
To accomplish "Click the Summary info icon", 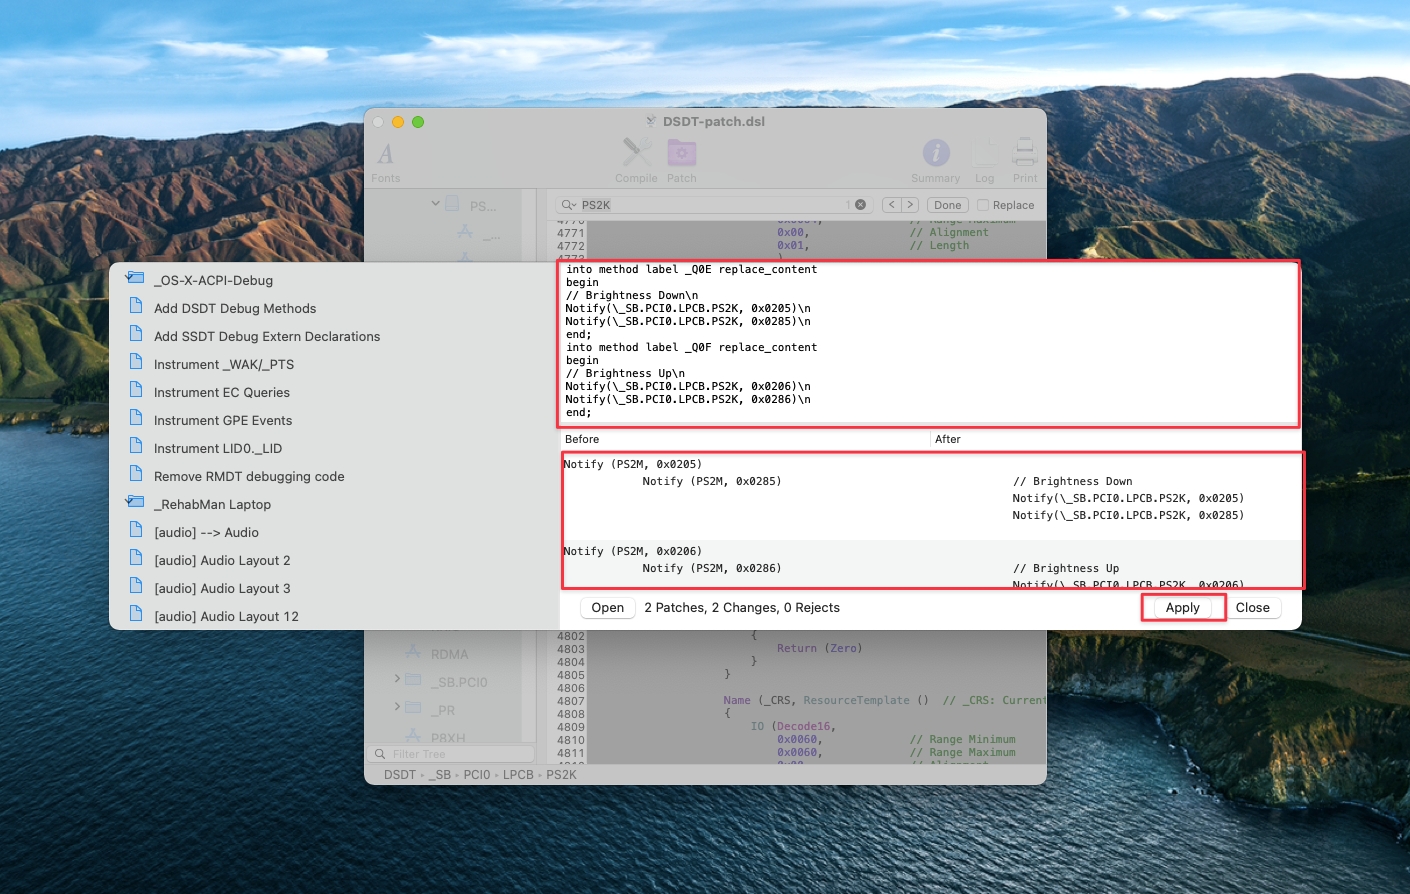I will 935,153.
